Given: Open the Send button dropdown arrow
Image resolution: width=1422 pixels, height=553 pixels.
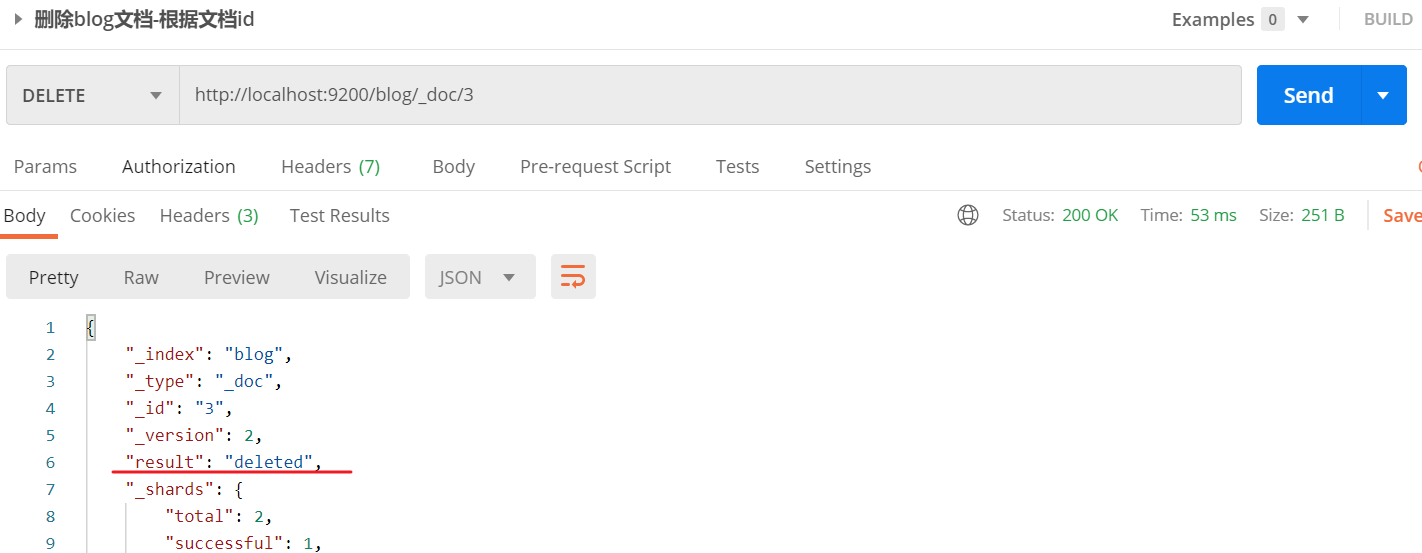Looking at the screenshot, I should tap(1383, 95).
